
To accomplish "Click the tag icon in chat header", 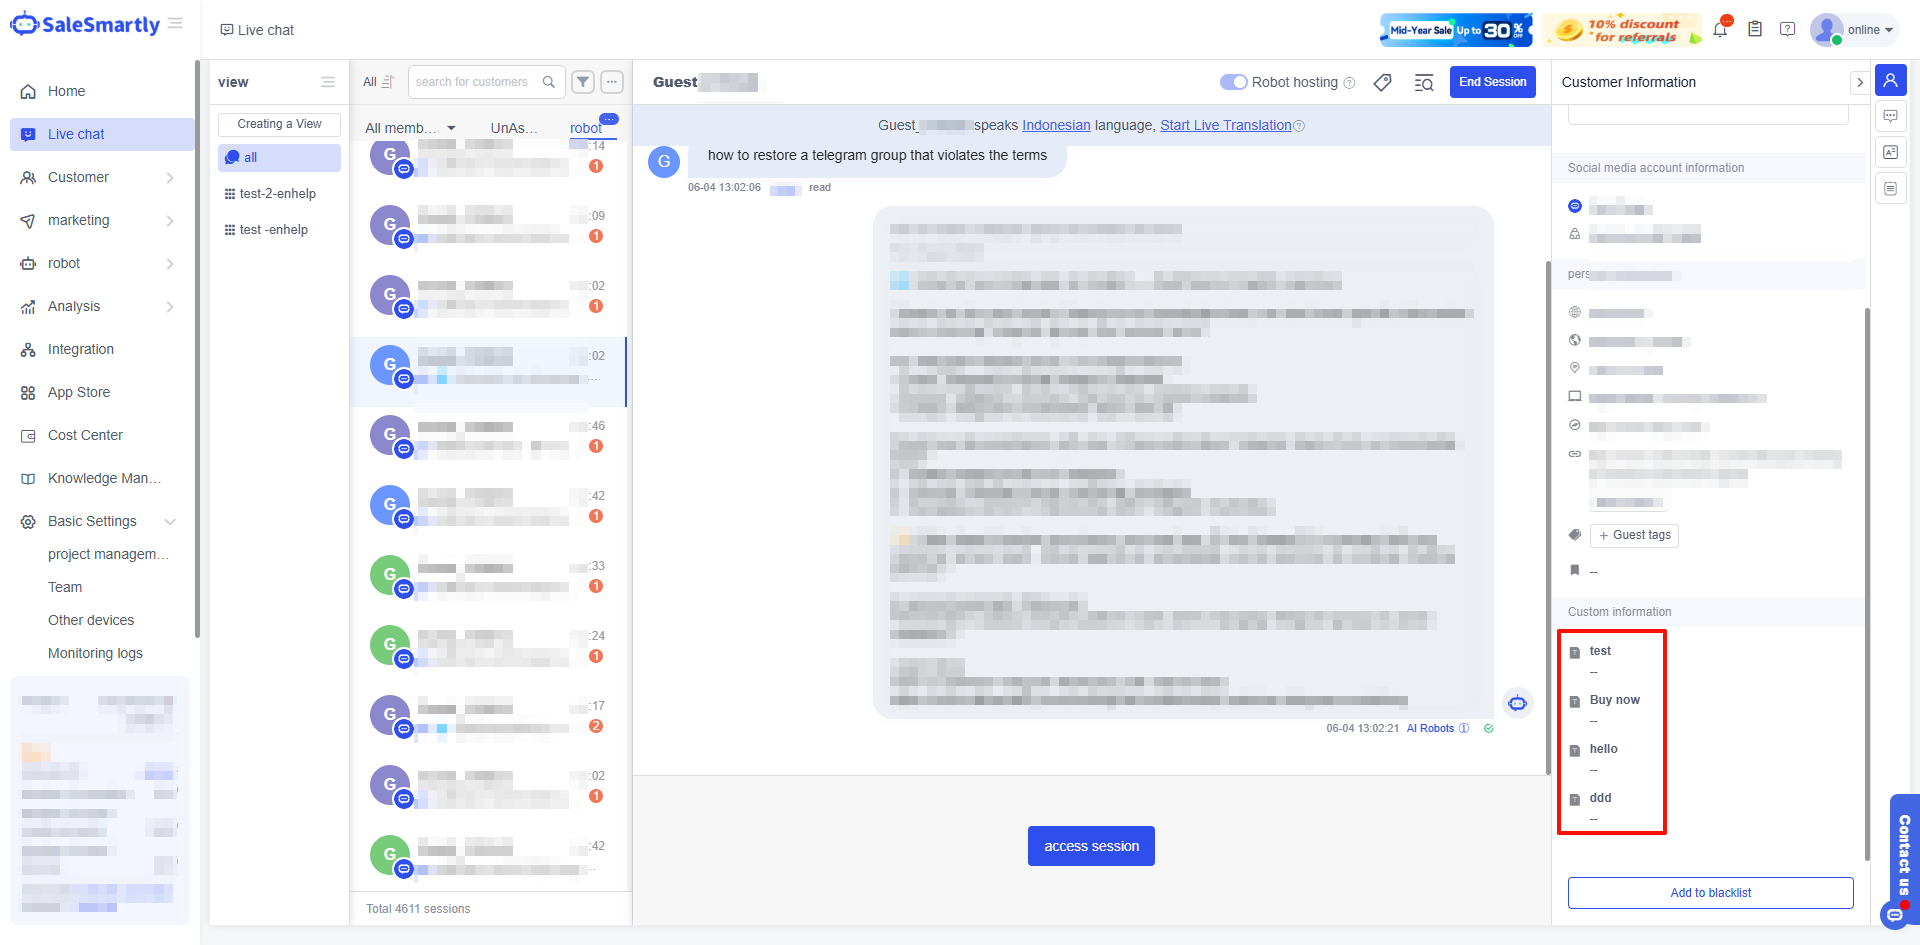I will point(1383,82).
